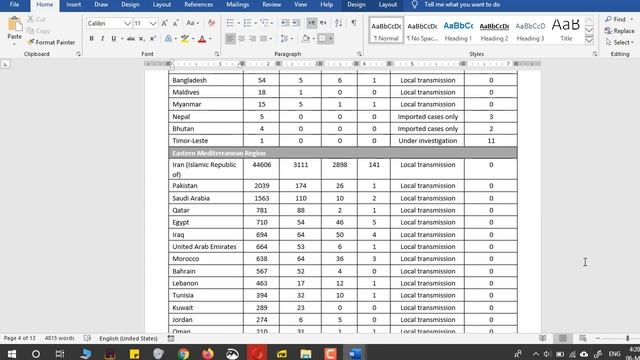Screen dimensions: 640x360
Task: Open Firefox from the taskbar
Action: pyautogui.click(x=208, y=353)
